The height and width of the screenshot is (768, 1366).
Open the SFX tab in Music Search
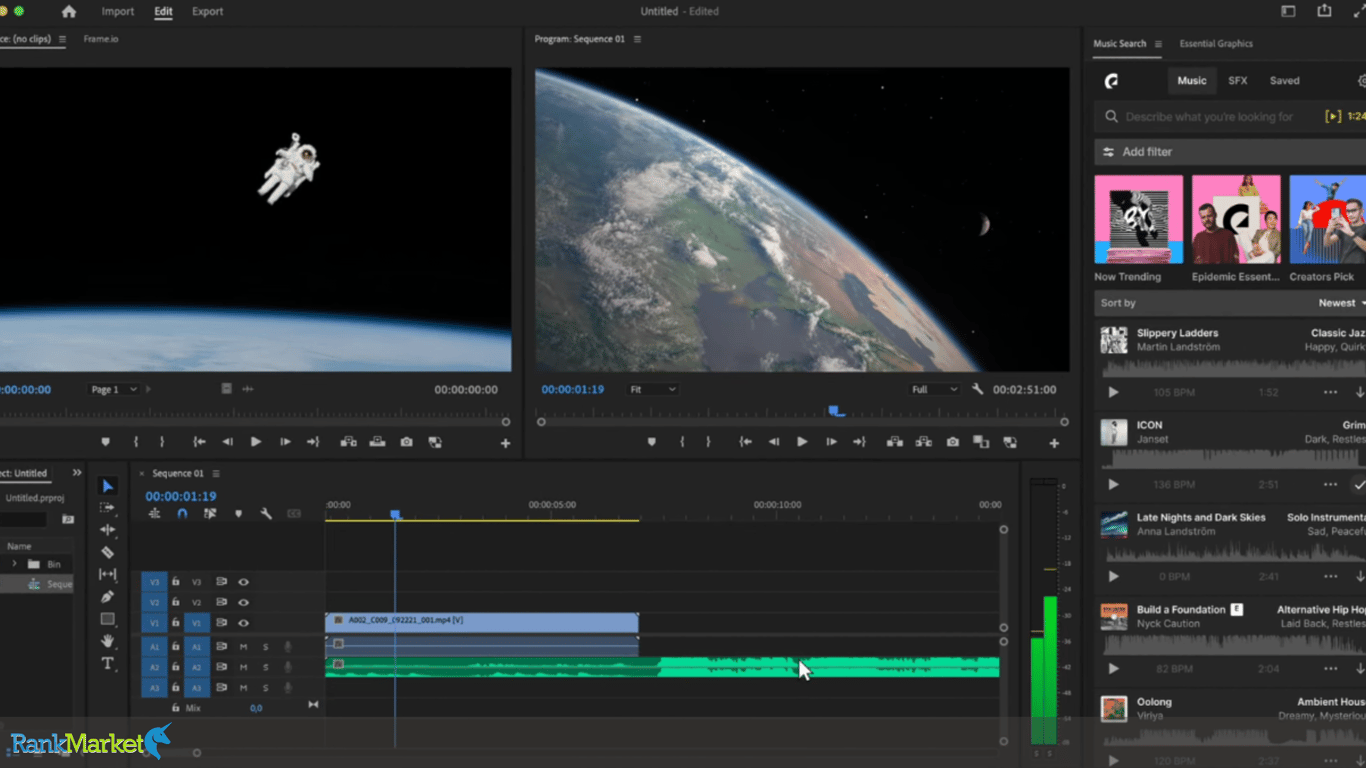[1238, 81]
